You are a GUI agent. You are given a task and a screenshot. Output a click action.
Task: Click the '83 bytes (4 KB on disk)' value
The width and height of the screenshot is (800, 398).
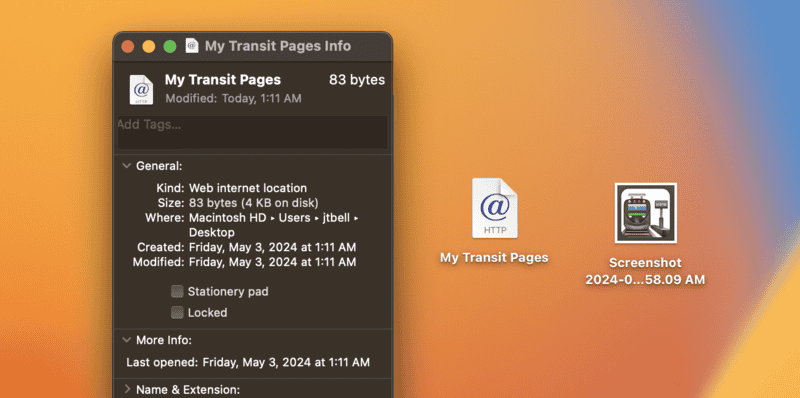click(x=254, y=203)
